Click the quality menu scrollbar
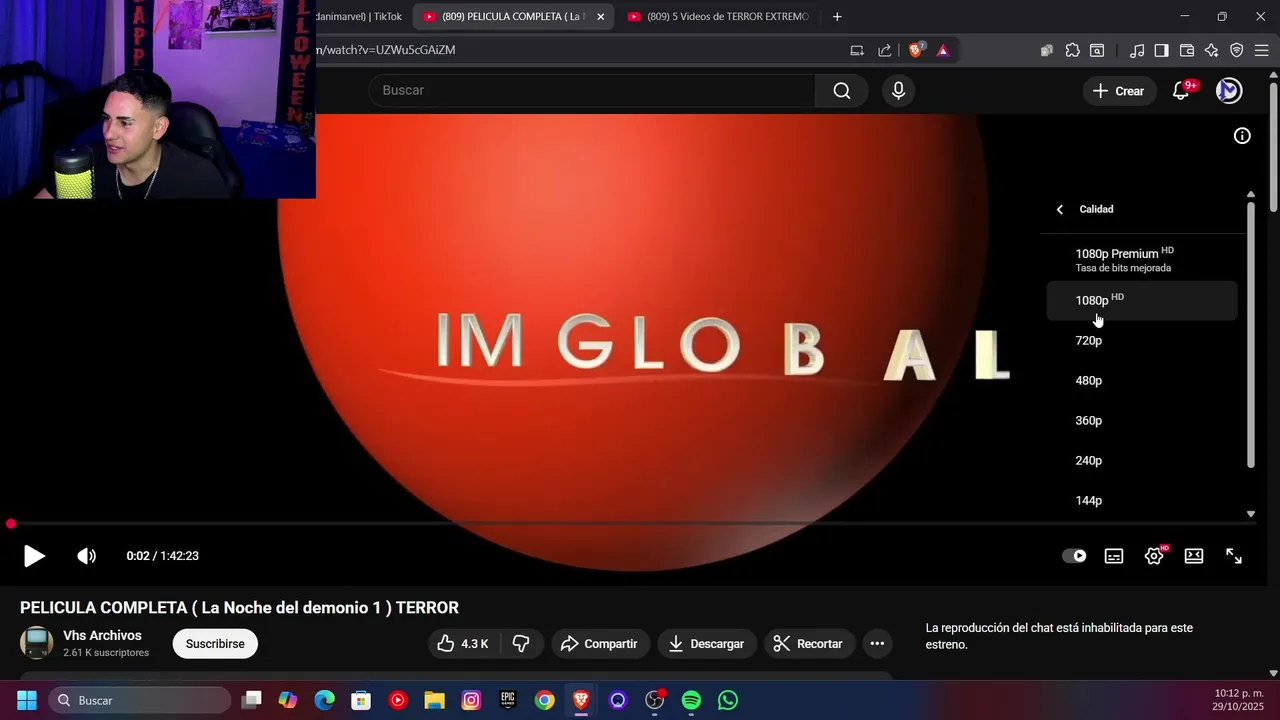This screenshot has height=720, width=1280. [x=1251, y=335]
